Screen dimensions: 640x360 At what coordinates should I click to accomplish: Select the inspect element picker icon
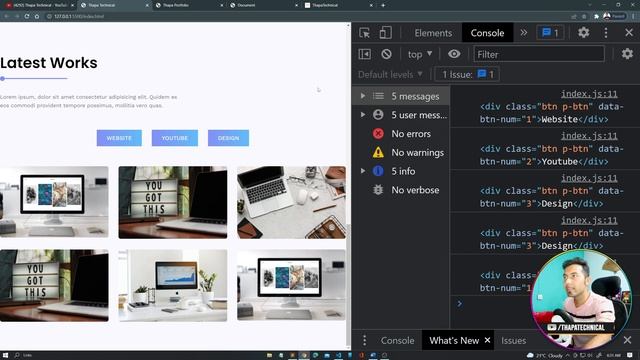pos(364,33)
